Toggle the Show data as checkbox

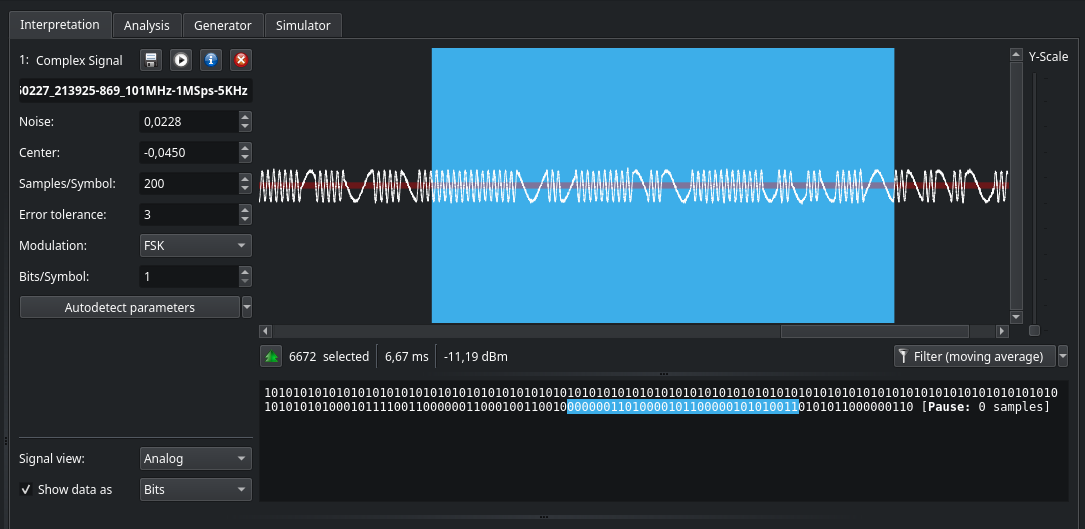point(27,490)
